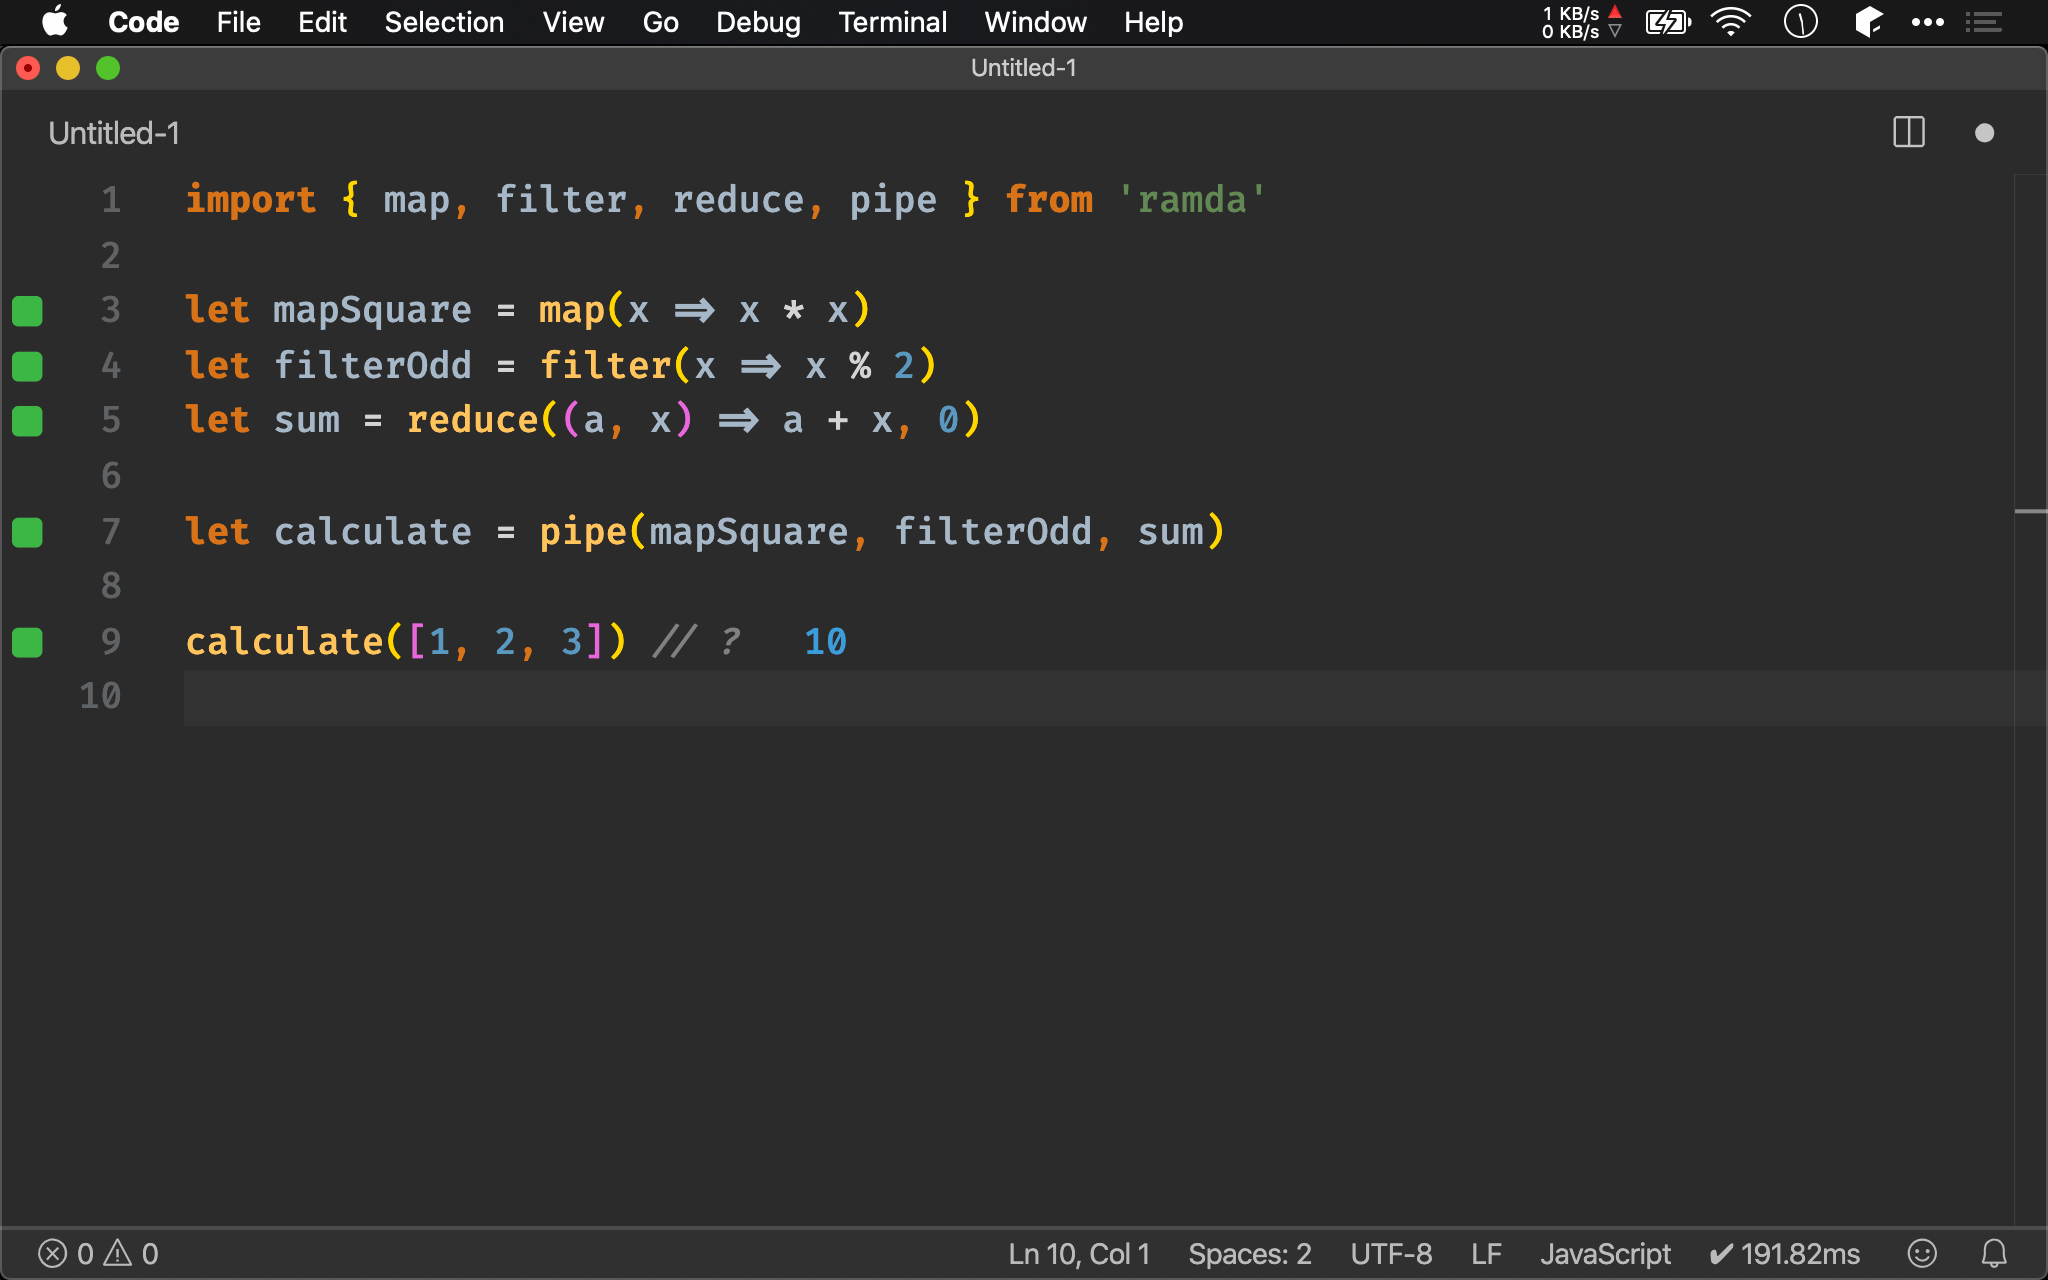Open the Notification Center list icon
Image resolution: width=2048 pixels, height=1280 pixels.
pyautogui.click(x=1983, y=22)
